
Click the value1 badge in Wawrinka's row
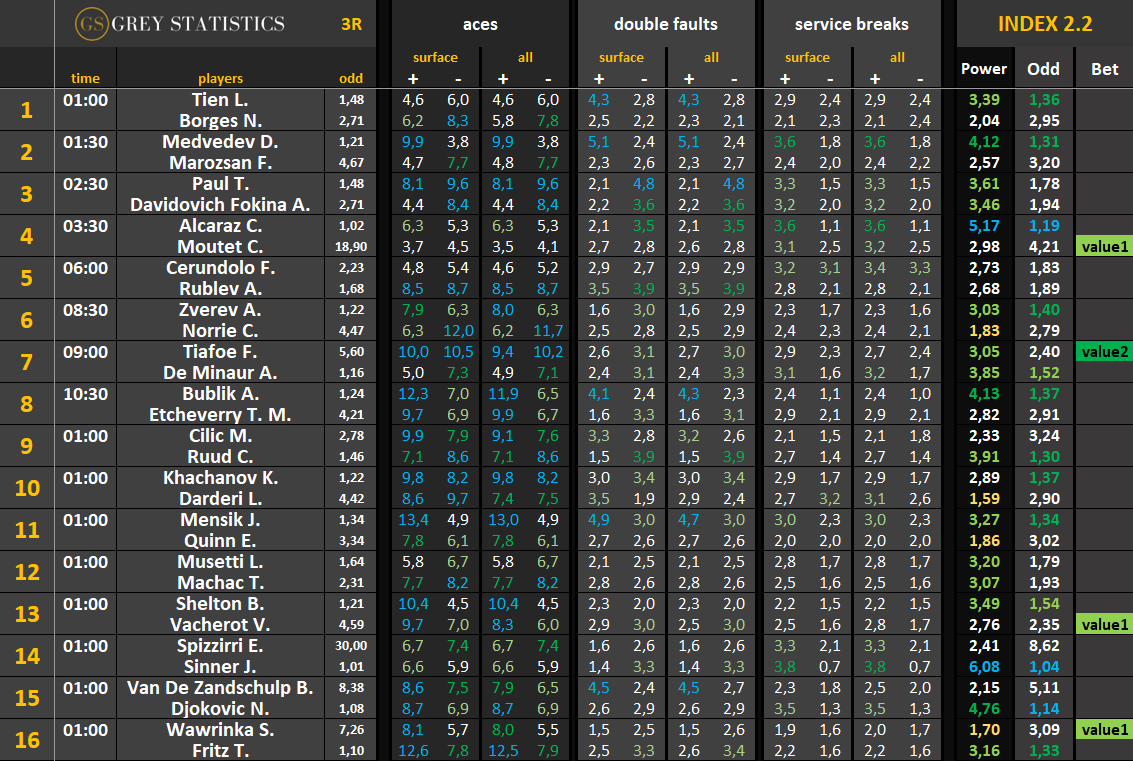click(x=1104, y=729)
